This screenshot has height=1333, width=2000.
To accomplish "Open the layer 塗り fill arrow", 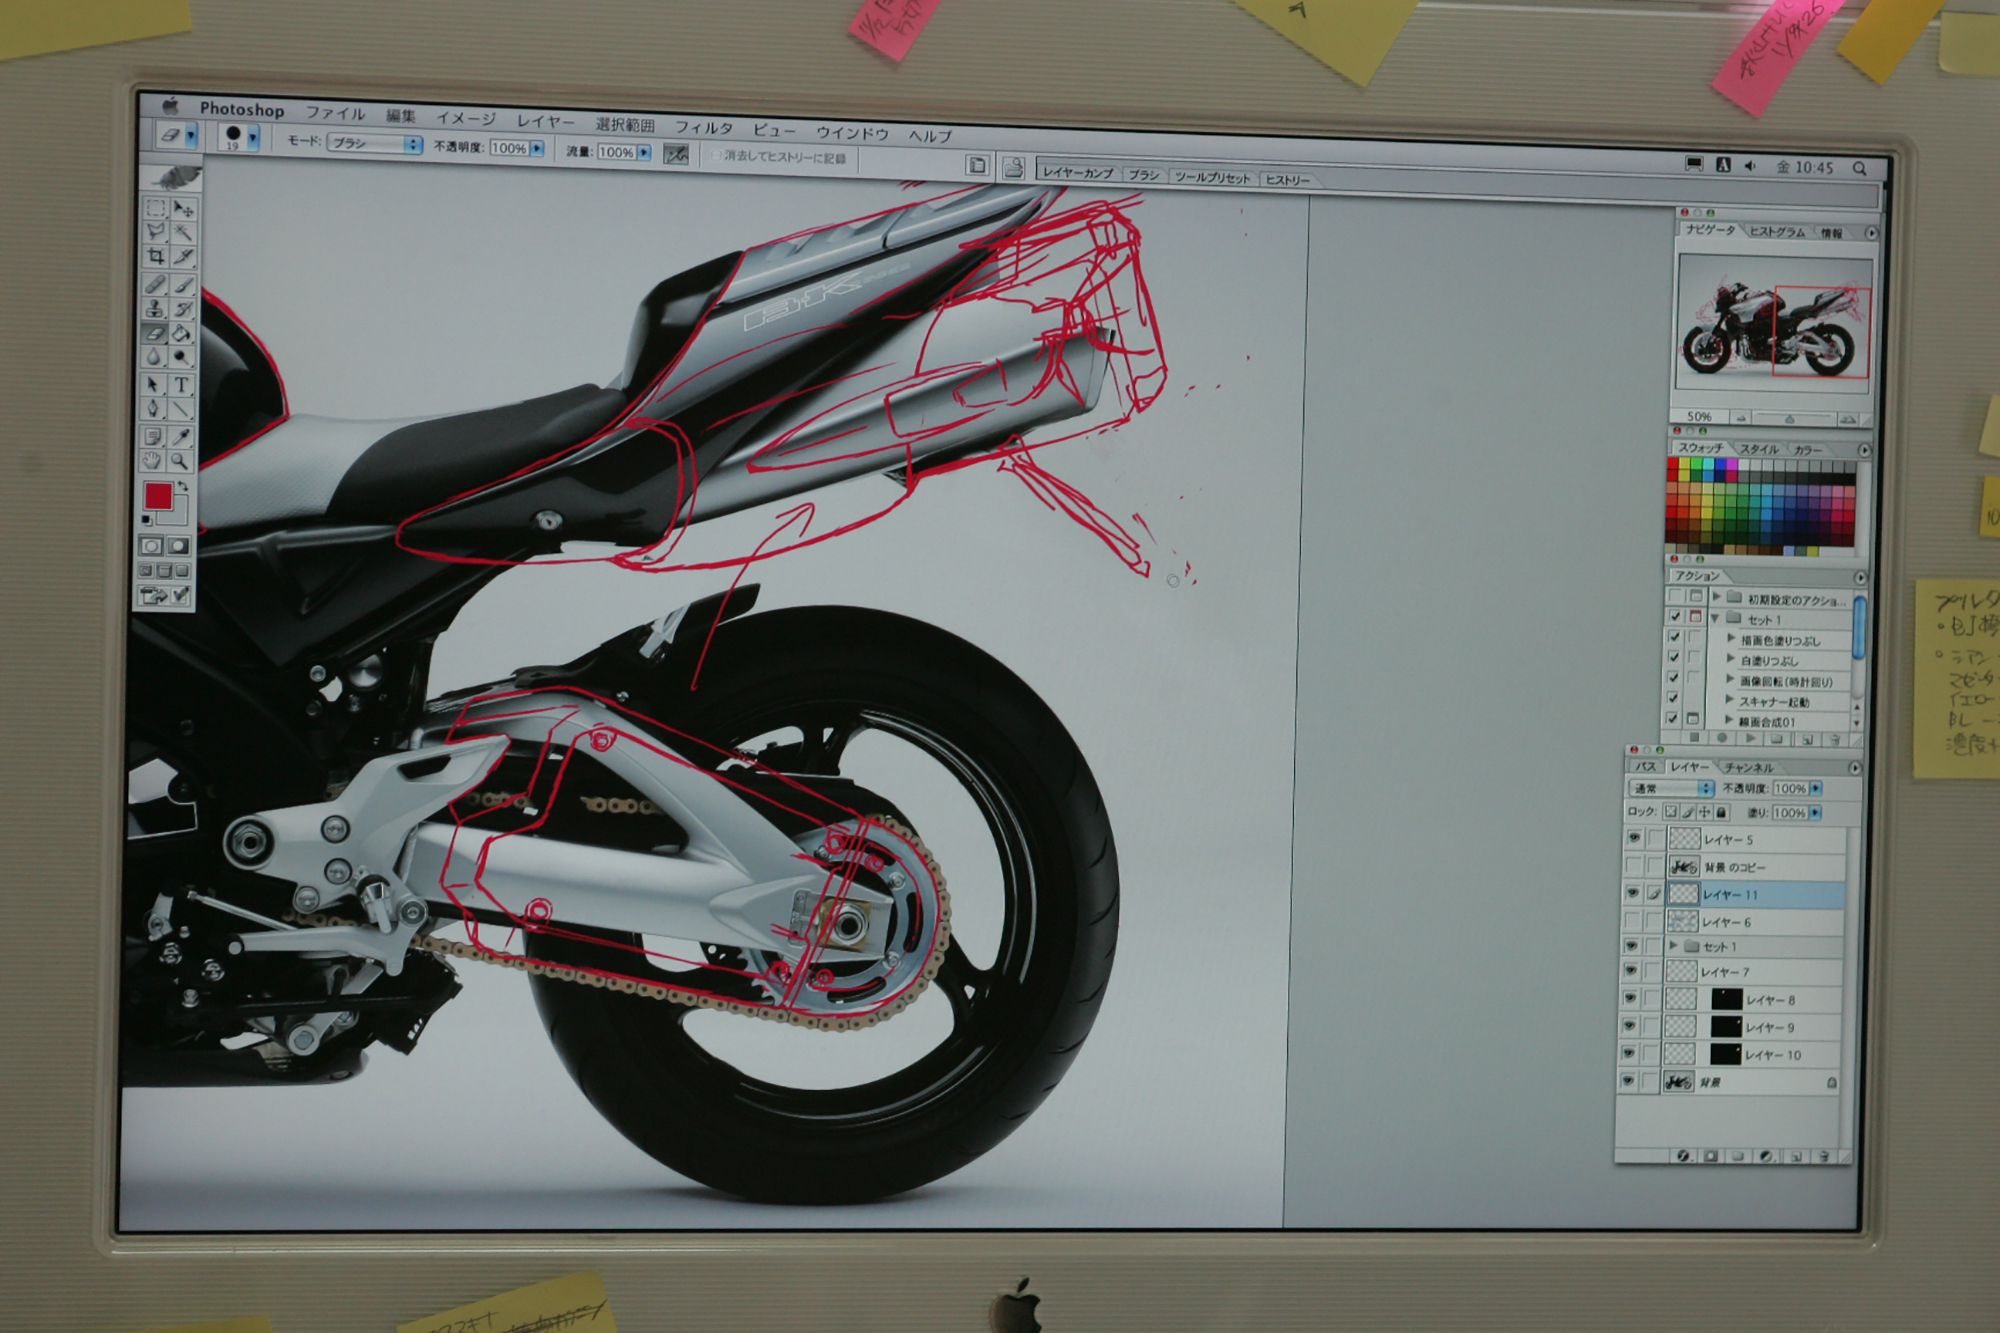I will 1814,813.
